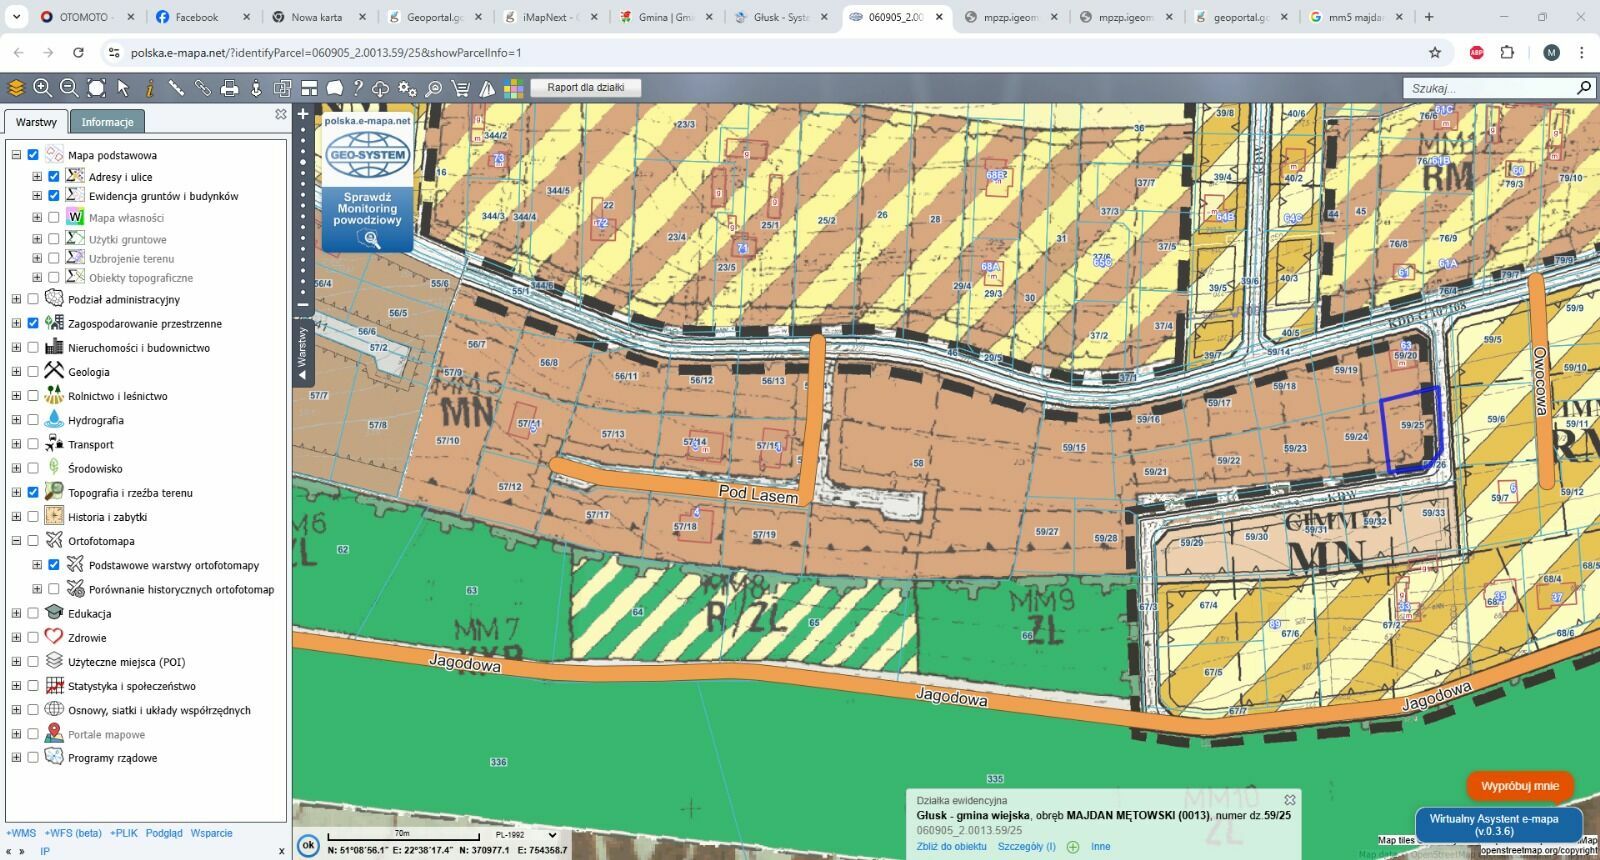Click the Szukaj search input field
Screen dimensions: 1600x860
1486,88
